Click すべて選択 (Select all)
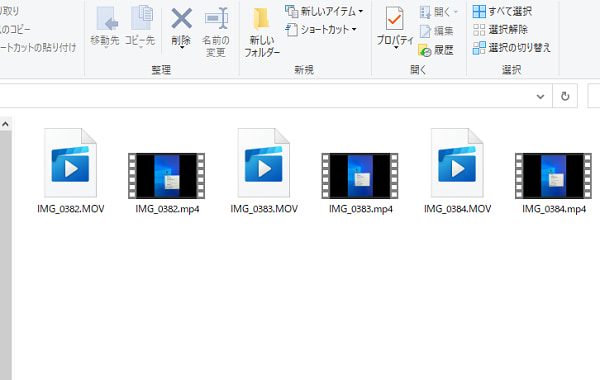This screenshot has height=380, width=600. pyautogui.click(x=502, y=11)
